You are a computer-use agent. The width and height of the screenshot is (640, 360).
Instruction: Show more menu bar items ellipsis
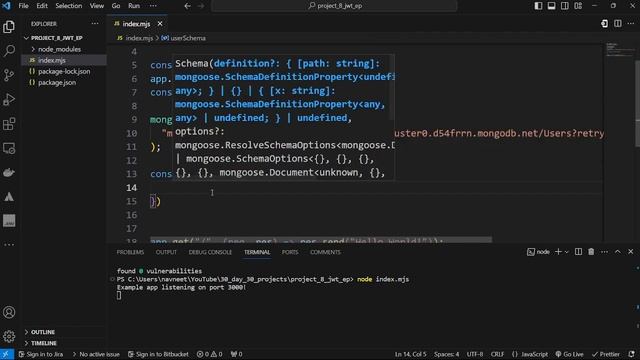153,6
